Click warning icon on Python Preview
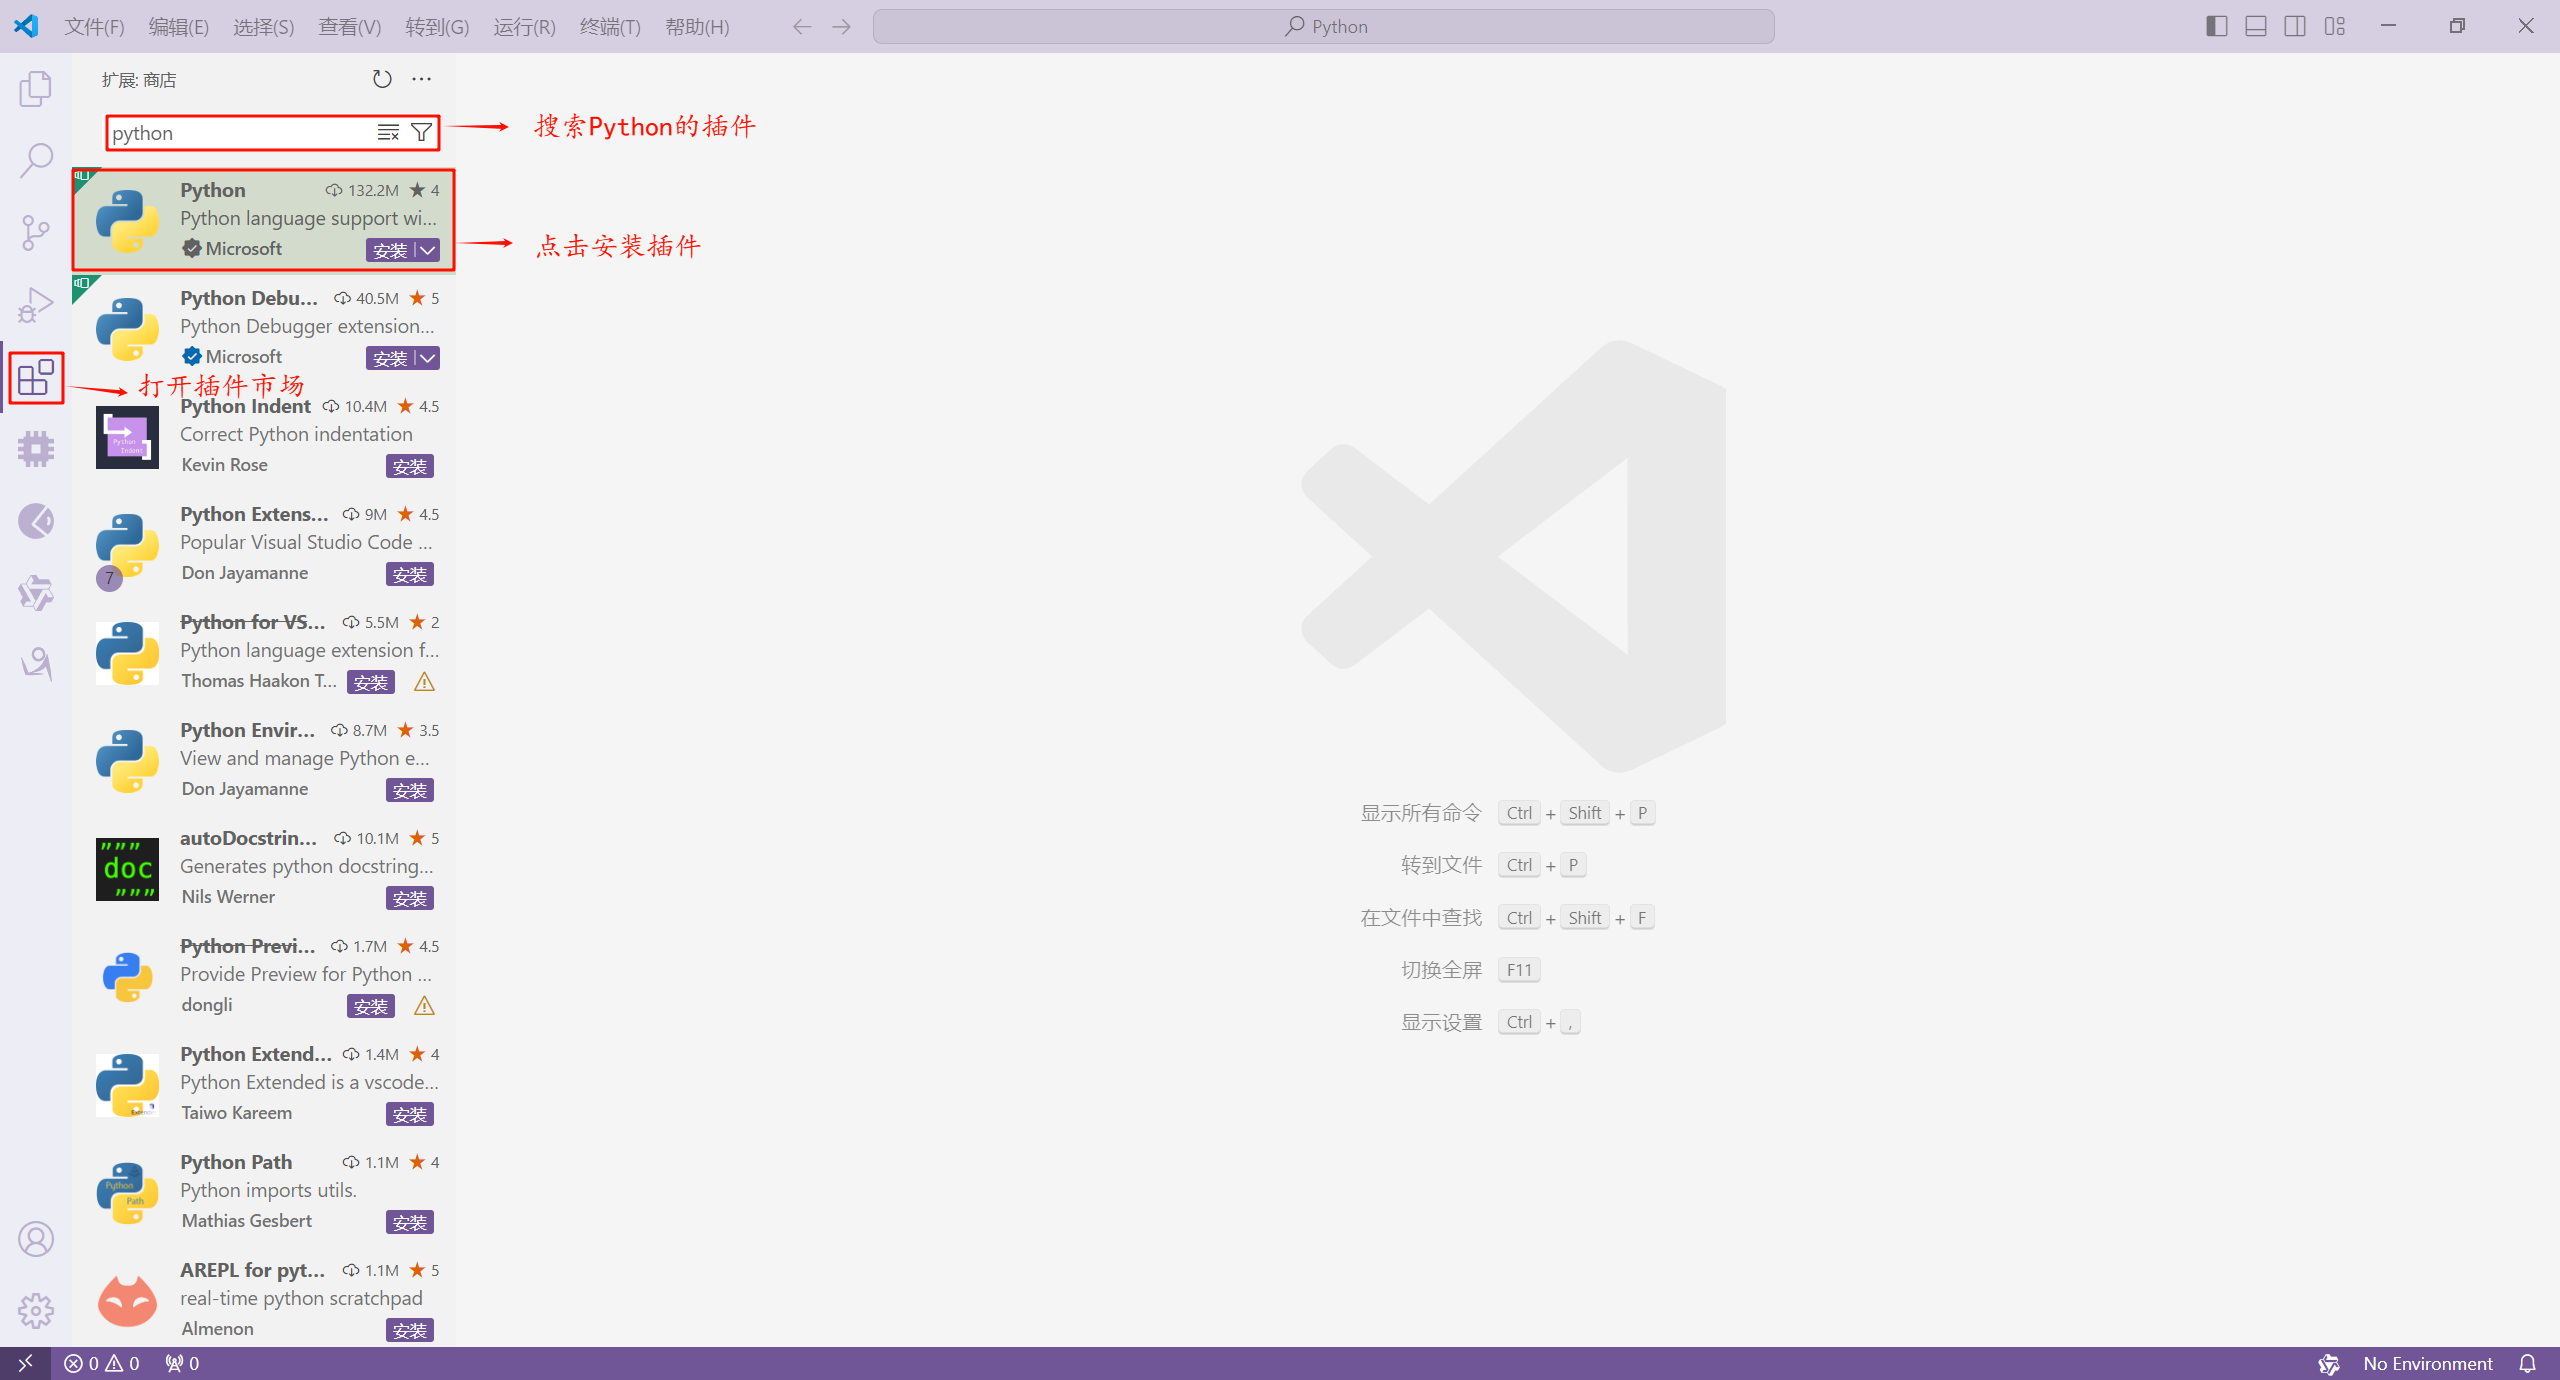The image size is (2560, 1380). click(x=424, y=1006)
